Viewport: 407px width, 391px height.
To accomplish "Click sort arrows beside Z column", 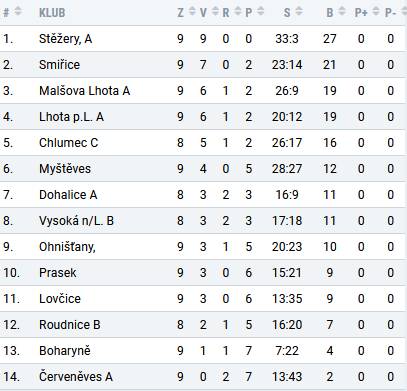I will (192, 11).
